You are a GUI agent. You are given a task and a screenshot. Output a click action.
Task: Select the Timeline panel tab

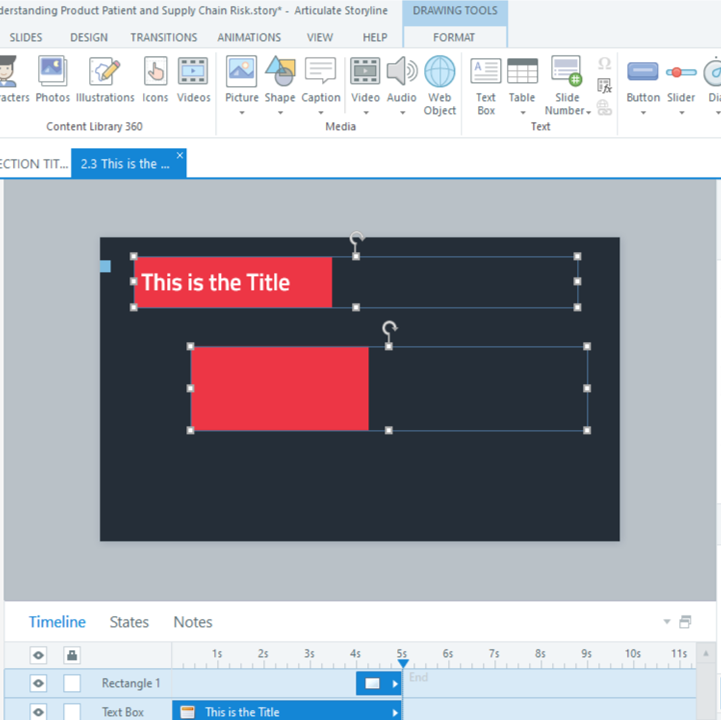(57, 622)
